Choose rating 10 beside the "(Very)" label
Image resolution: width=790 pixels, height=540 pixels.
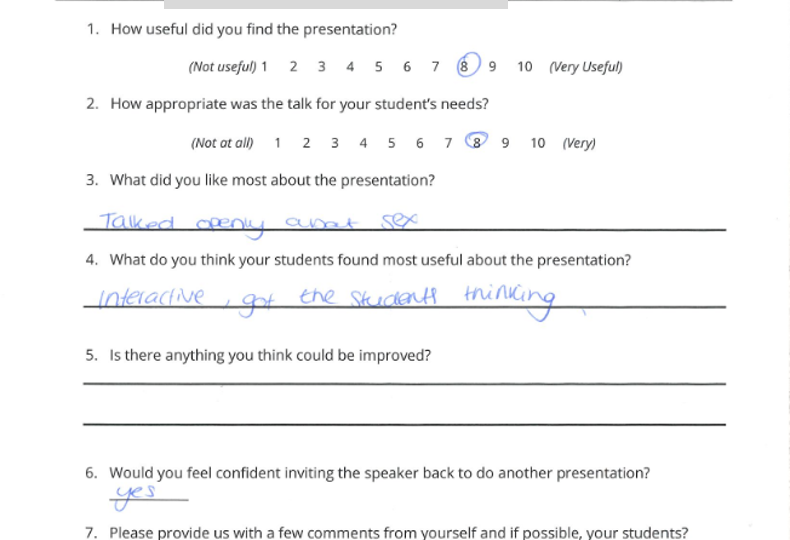(x=538, y=143)
